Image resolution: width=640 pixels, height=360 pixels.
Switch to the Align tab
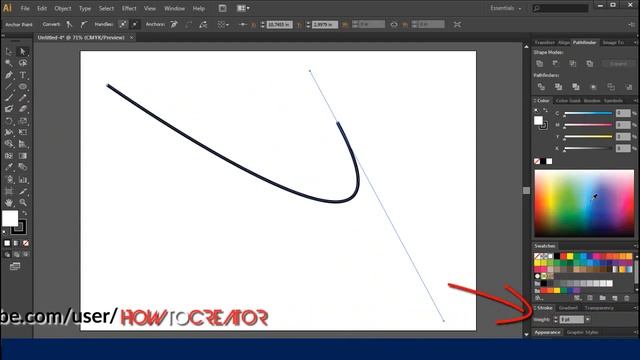[564, 42]
